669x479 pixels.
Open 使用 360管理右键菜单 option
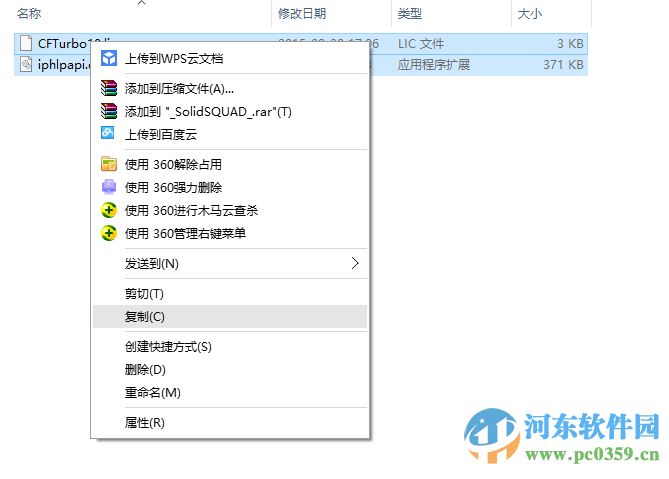click(x=230, y=233)
